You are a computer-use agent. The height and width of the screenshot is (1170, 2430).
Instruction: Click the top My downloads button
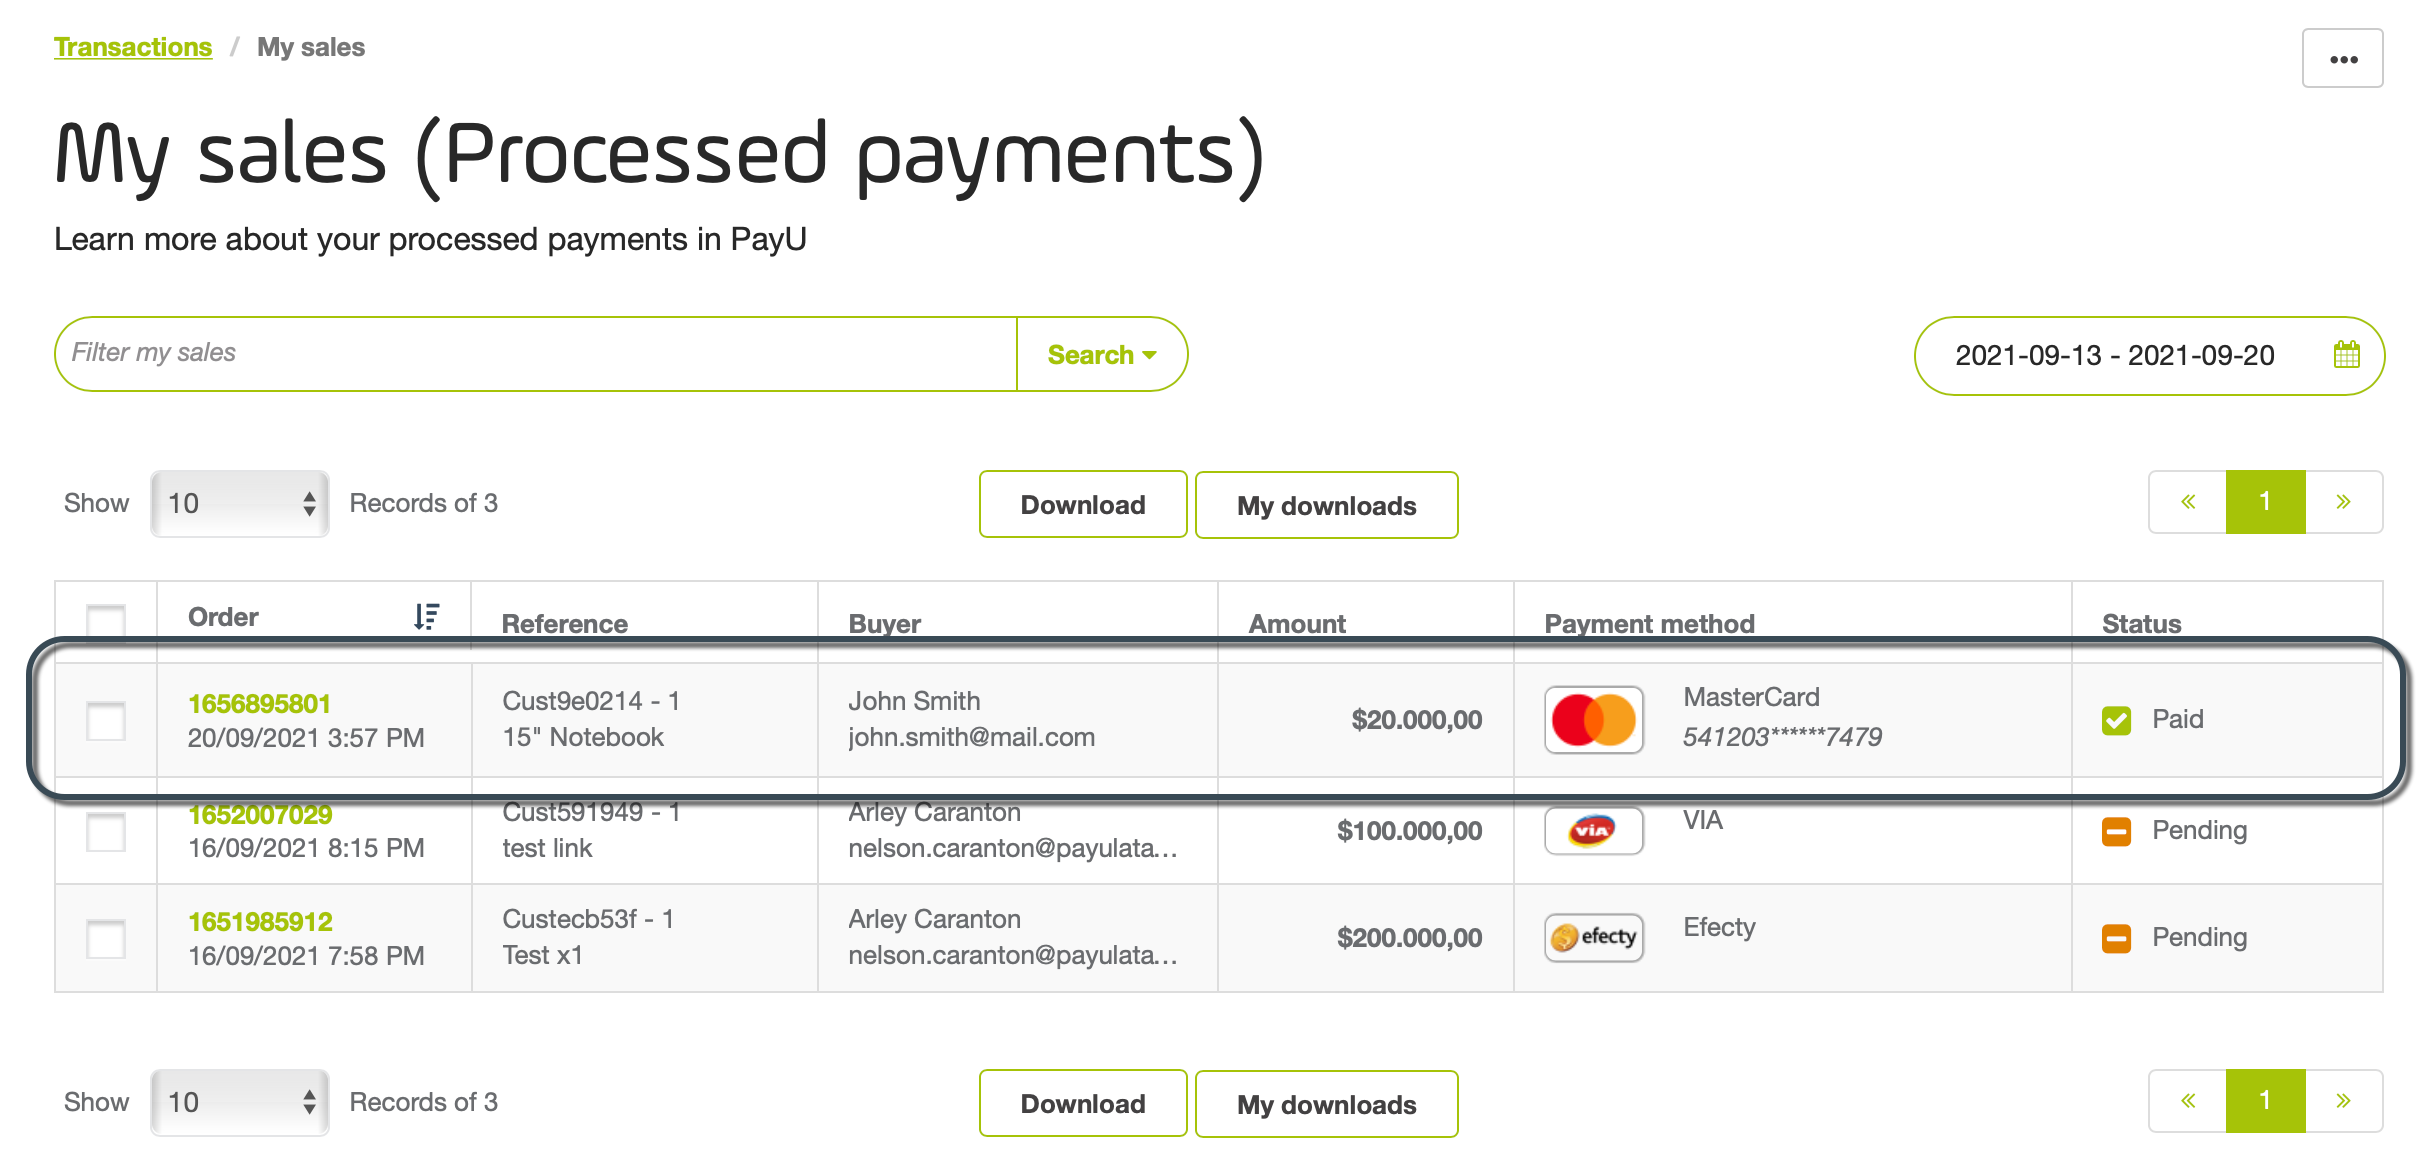point(1327,505)
